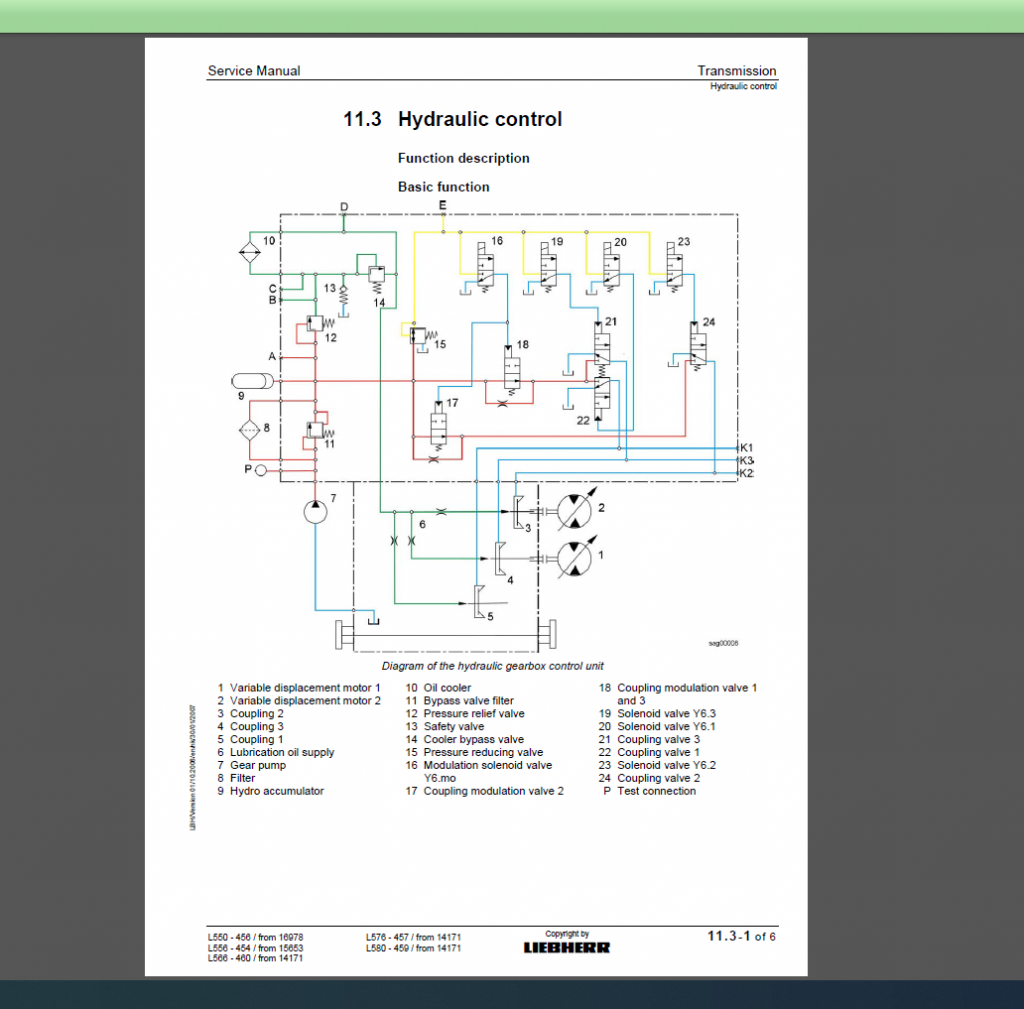Click Service Manual in the page header
The height and width of the screenshot is (1009, 1024).
coord(253,71)
